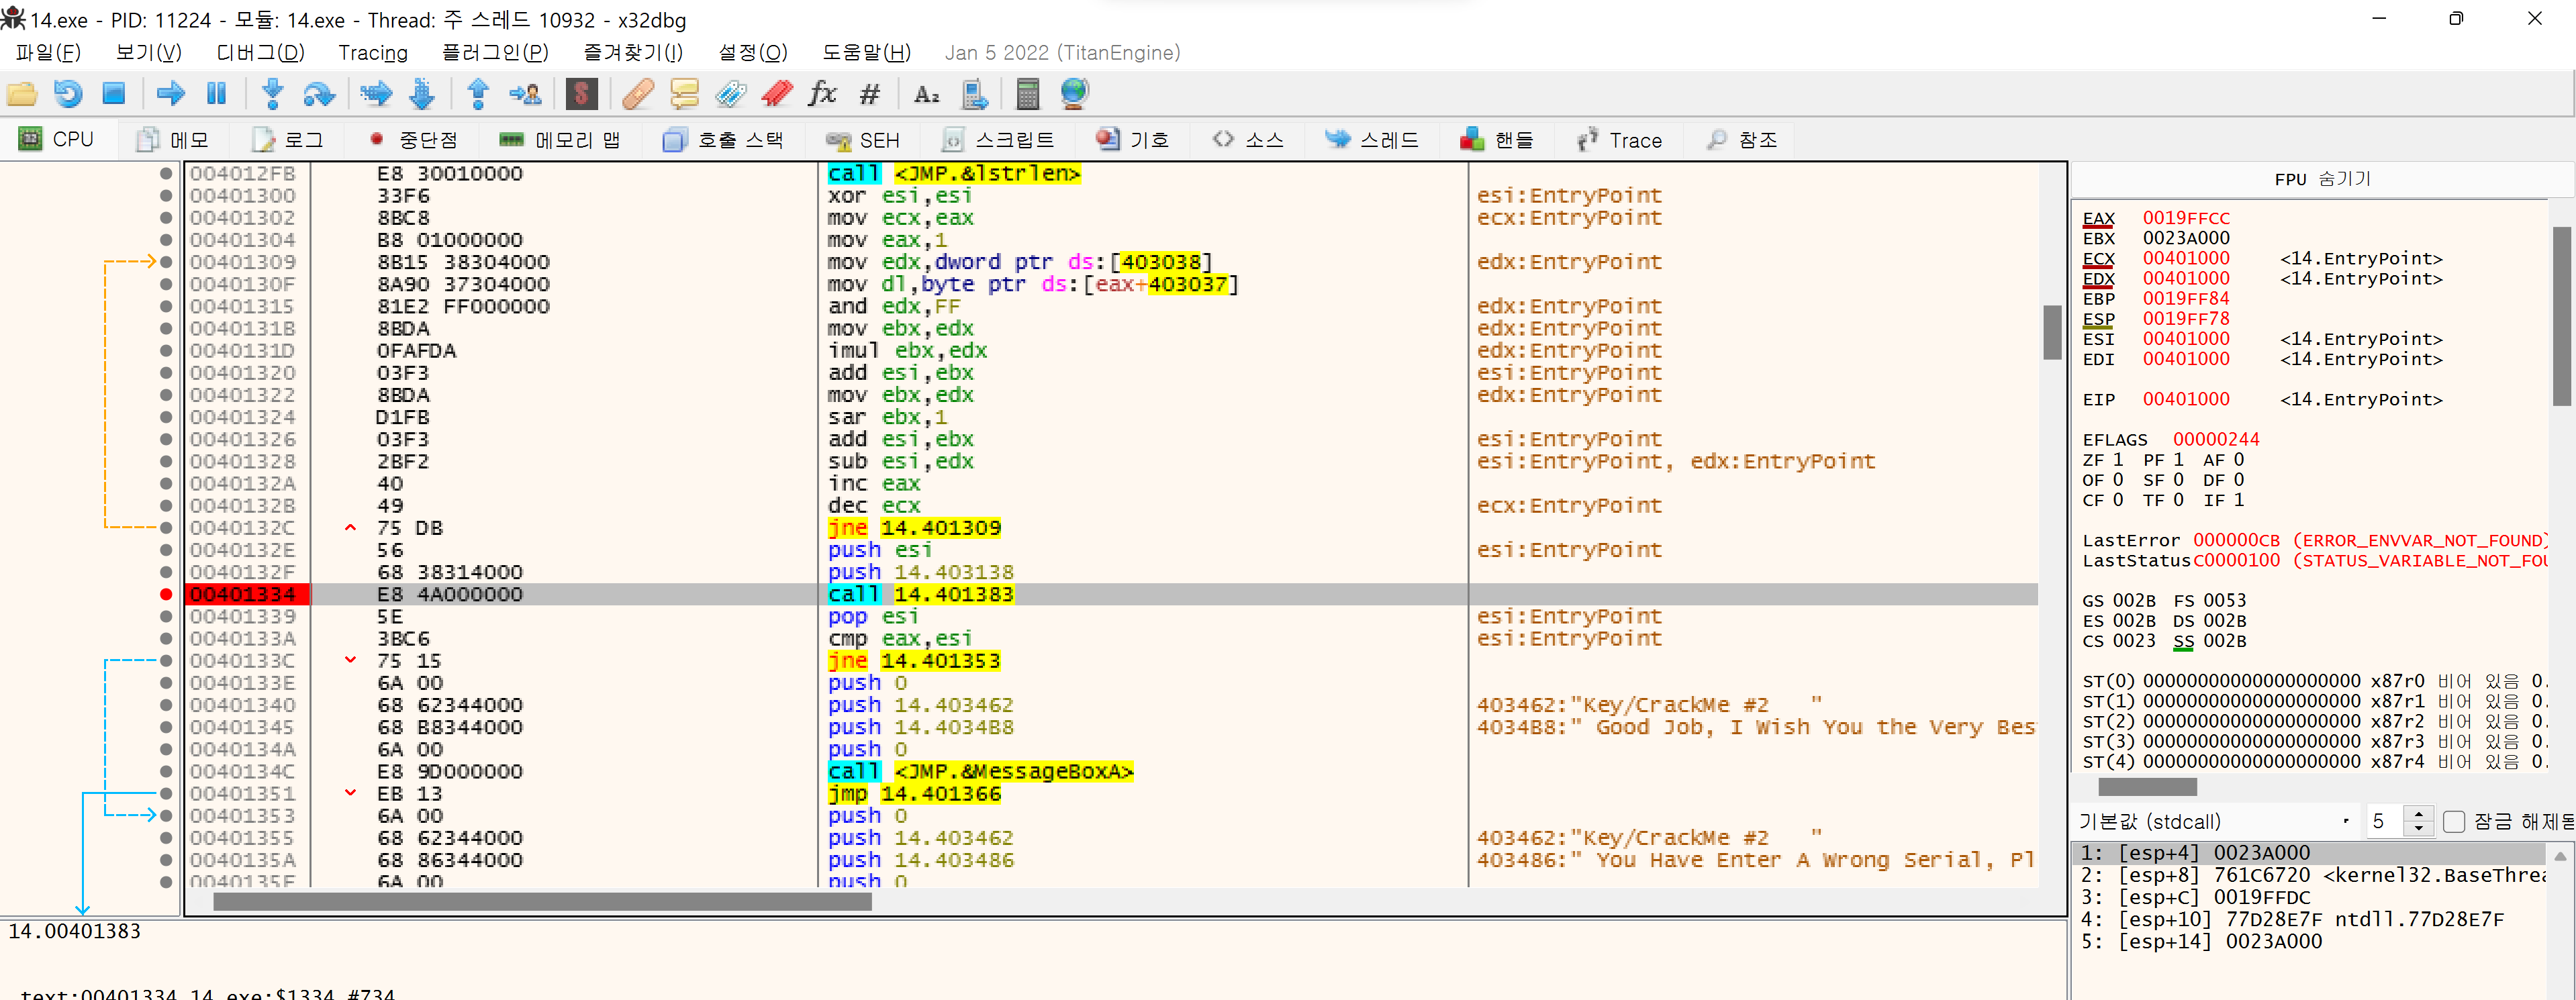Click the argument count input field
This screenshot has height=1000, width=2576.
pyautogui.click(x=2384, y=822)
